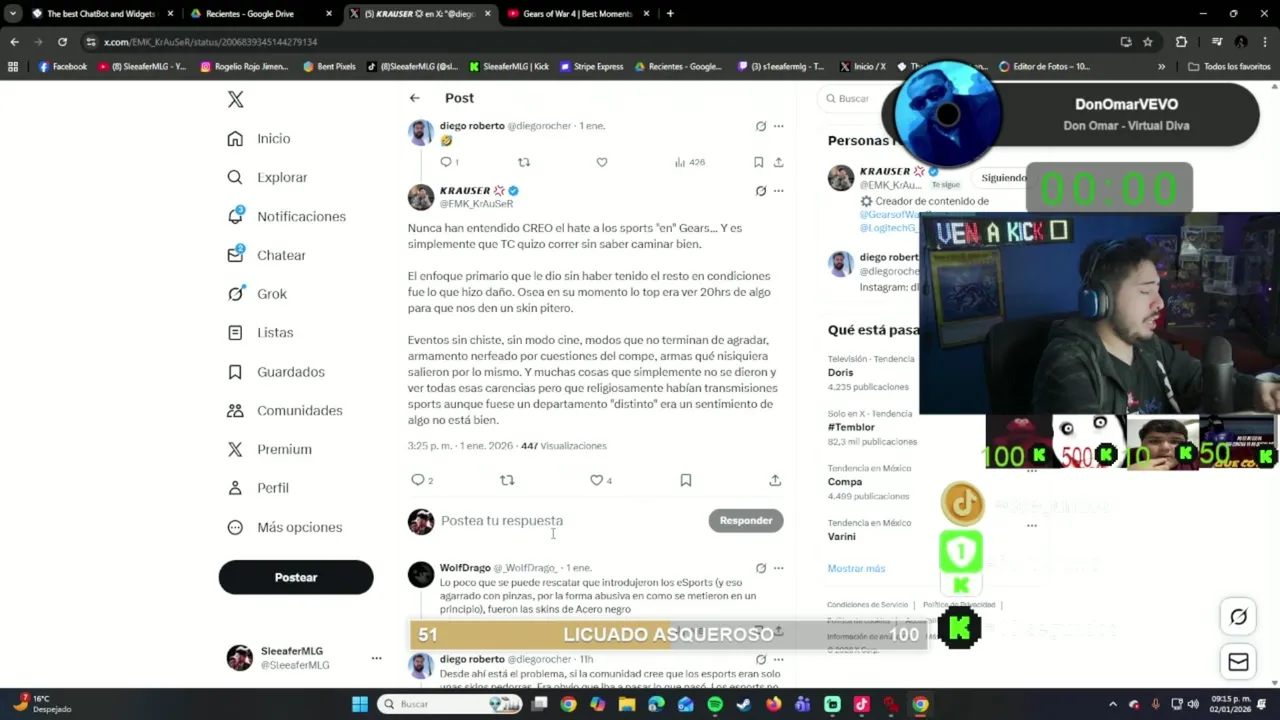This screenshot has height=720, width=1280.
Task: Click the X logo in the sidebar
Action: tap(235, 99)
